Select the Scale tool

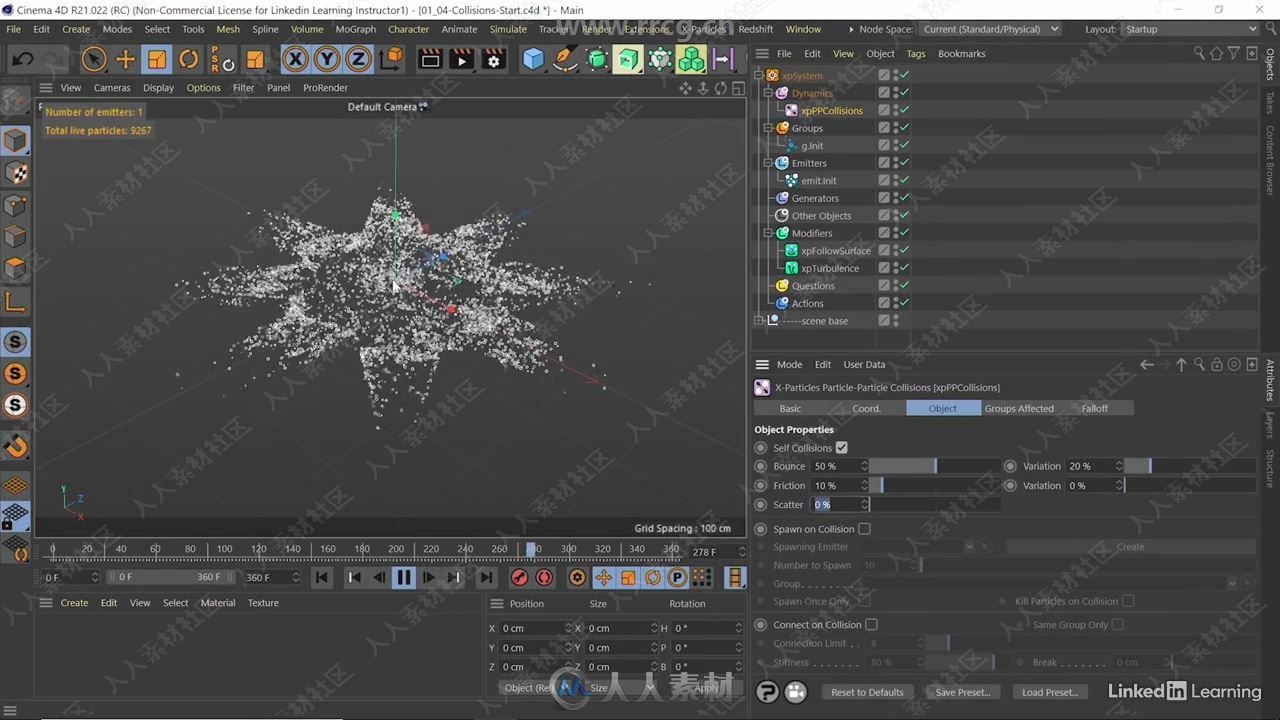(x=157, y=60)
